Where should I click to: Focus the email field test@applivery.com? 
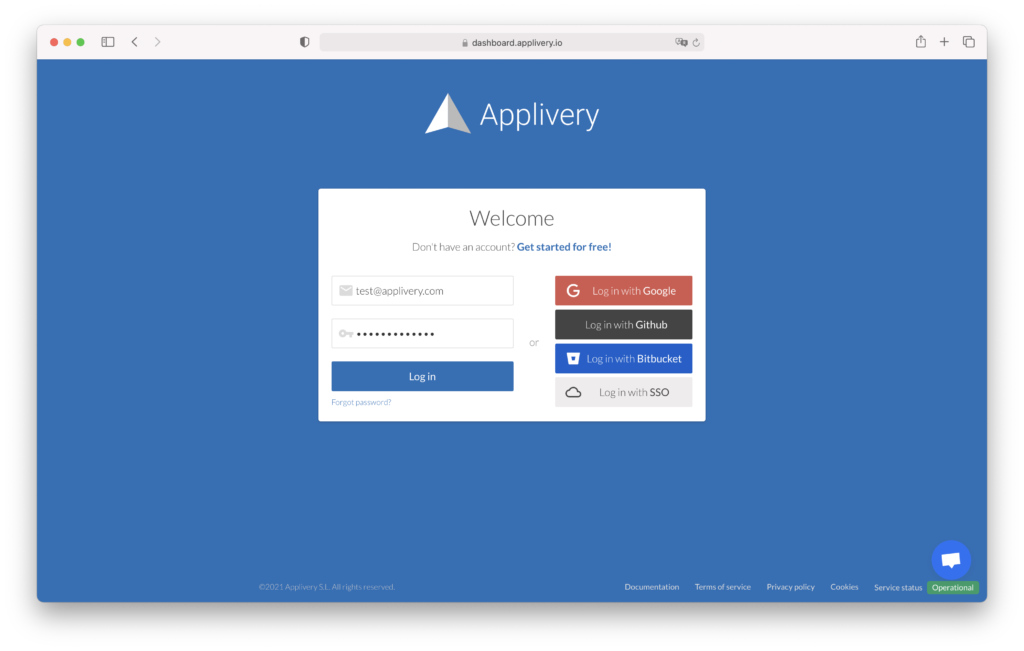pyautogui.click(x=423, y=291)
